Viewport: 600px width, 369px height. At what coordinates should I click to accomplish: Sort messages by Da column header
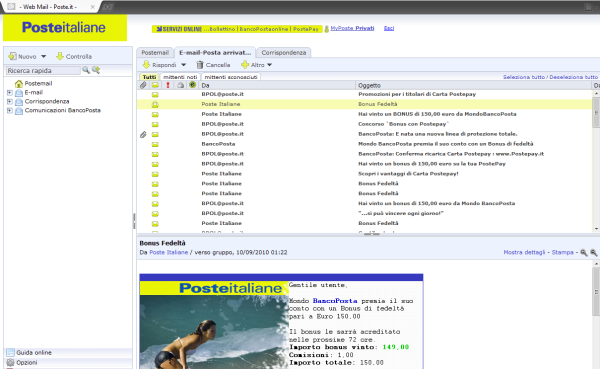[277, 85]
